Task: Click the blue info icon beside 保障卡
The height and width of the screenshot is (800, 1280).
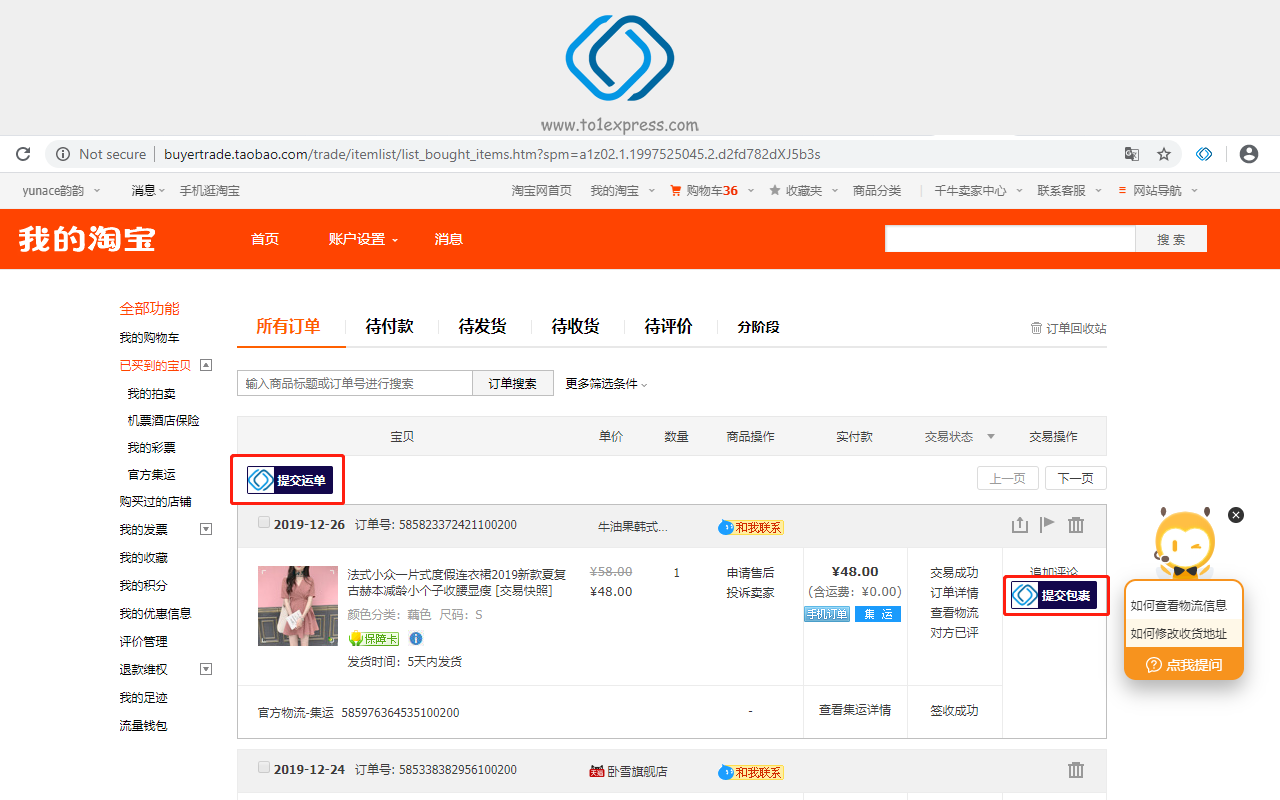Action: 415,638
